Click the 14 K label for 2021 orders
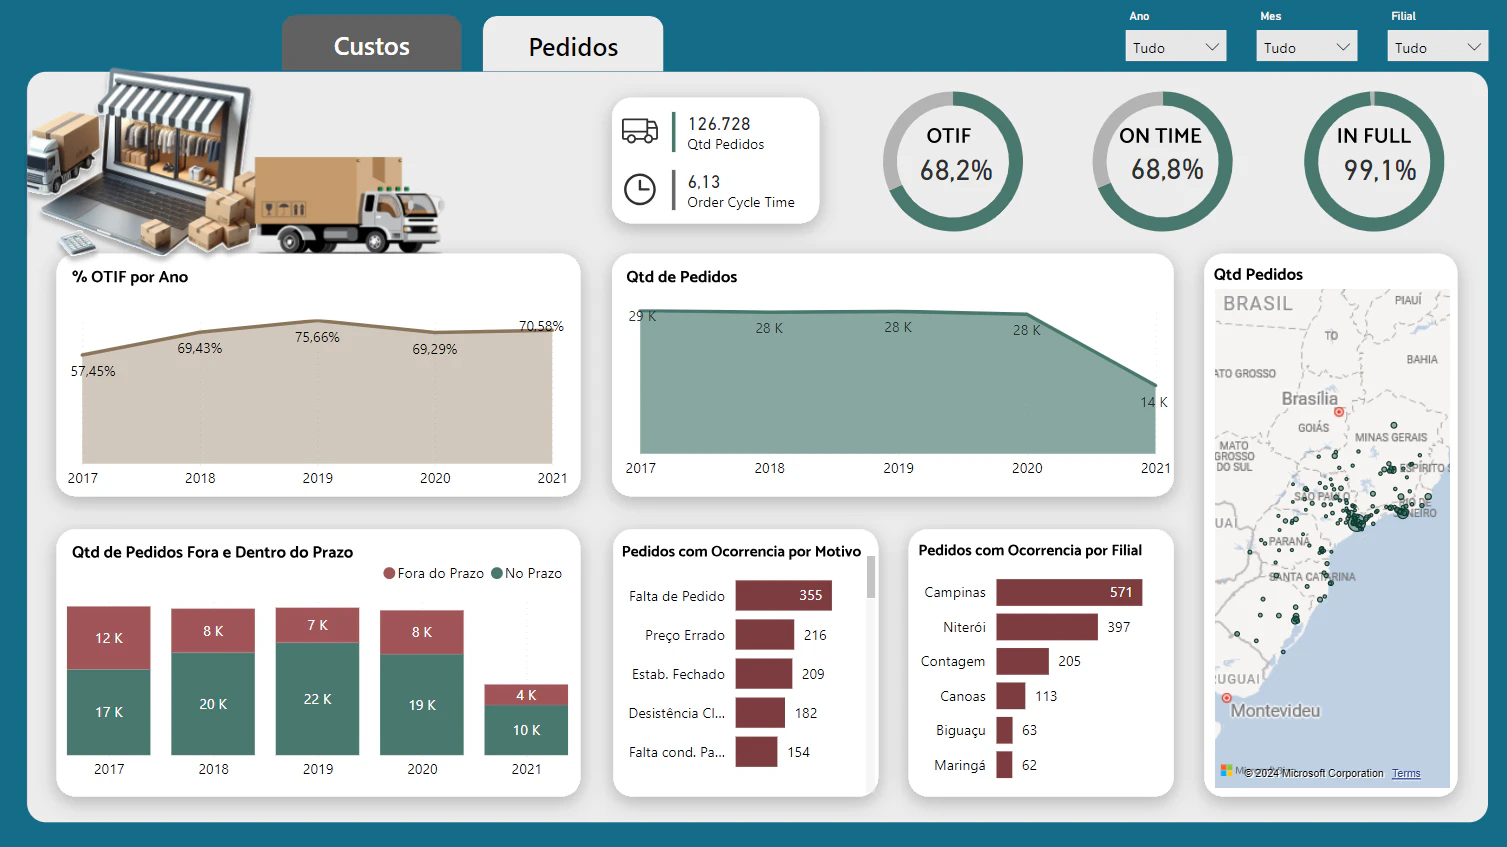Image resolution: width=1507 pixels, height=847 pixels. [1154, 402]
